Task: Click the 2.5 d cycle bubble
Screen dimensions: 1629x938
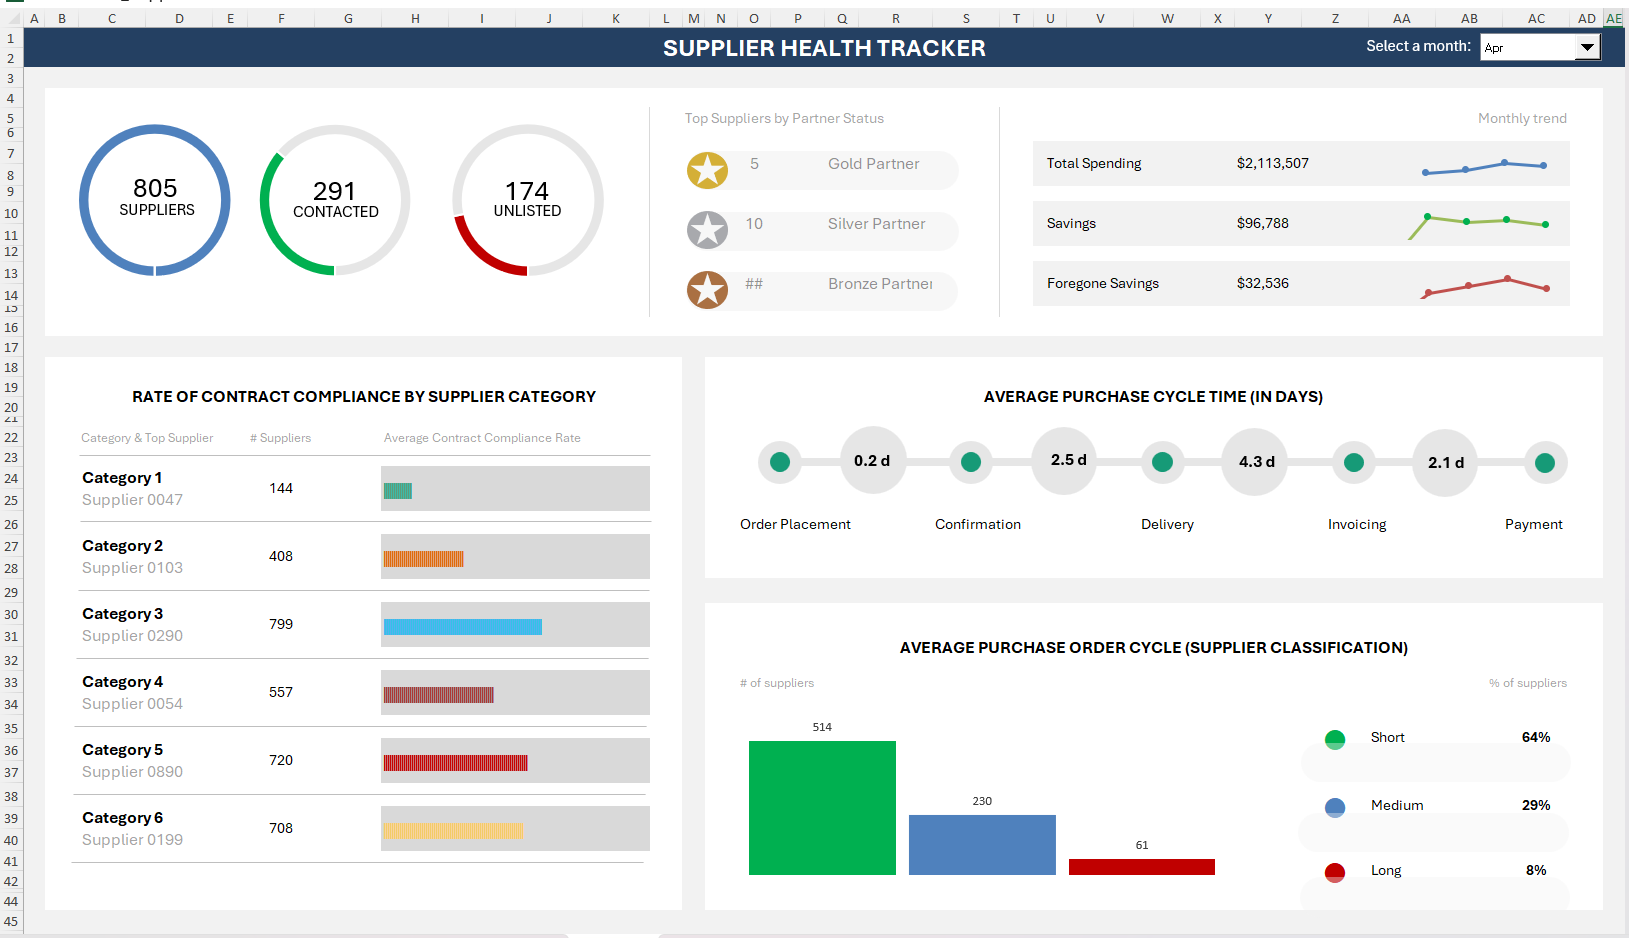Action: pos(1064,460)
